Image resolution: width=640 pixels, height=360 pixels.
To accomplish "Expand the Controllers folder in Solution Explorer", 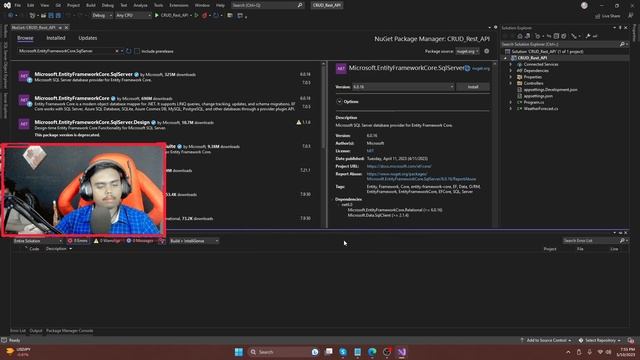I will point(510,83).
